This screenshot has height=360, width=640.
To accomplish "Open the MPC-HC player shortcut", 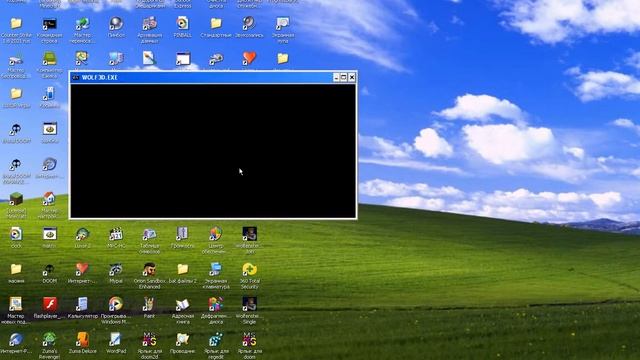I will point(116,234).
